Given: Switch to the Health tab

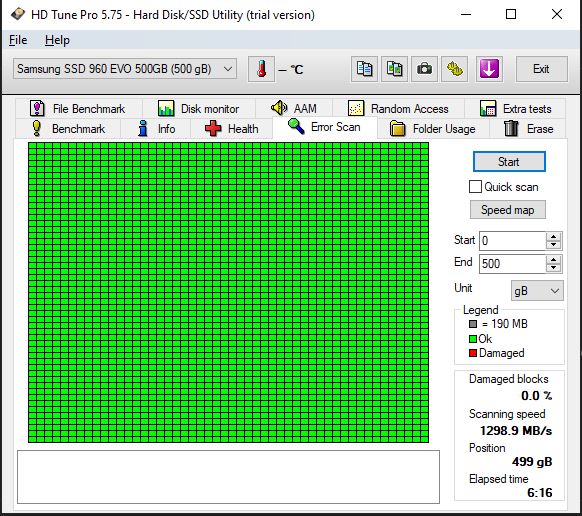Looking at the screenshot, I should pyautogui.click(x=231, y=129).
